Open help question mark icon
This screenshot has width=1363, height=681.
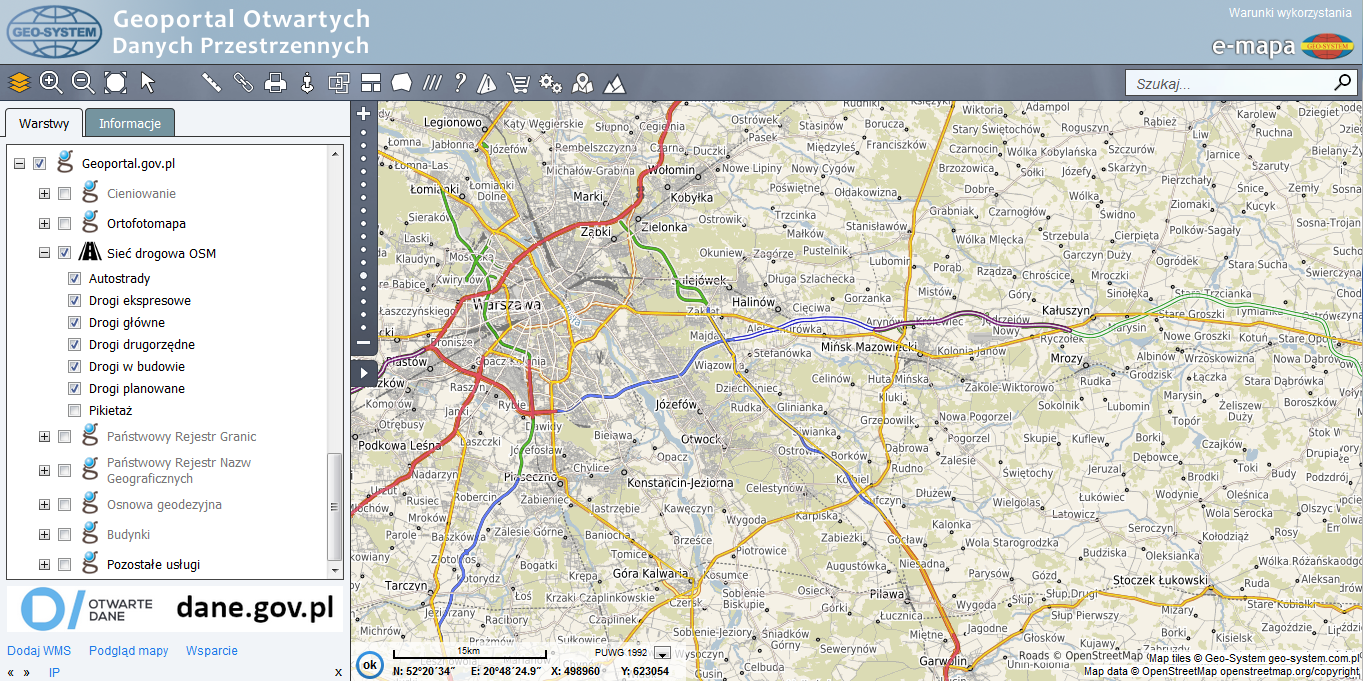pyautogui.click(x=459, y=82)
